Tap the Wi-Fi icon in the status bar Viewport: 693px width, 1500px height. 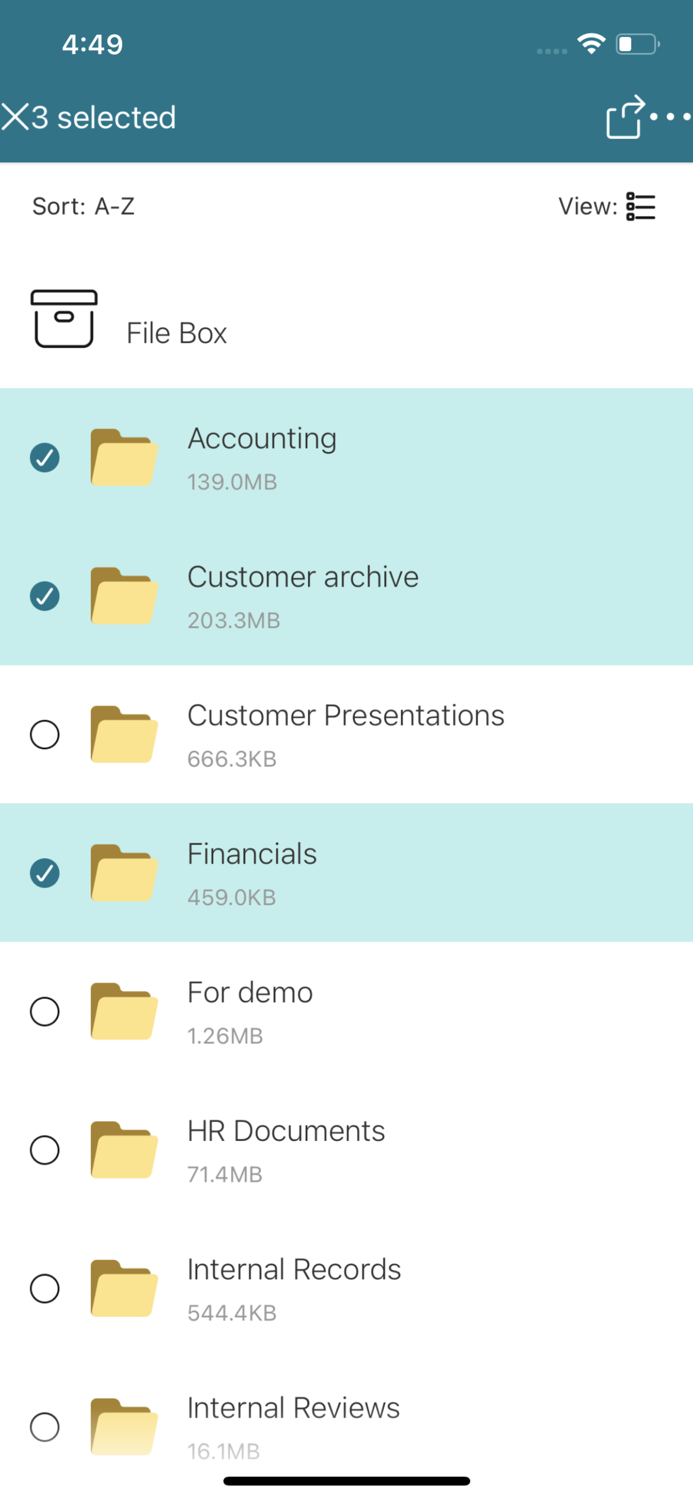click(x=589, y=43)
